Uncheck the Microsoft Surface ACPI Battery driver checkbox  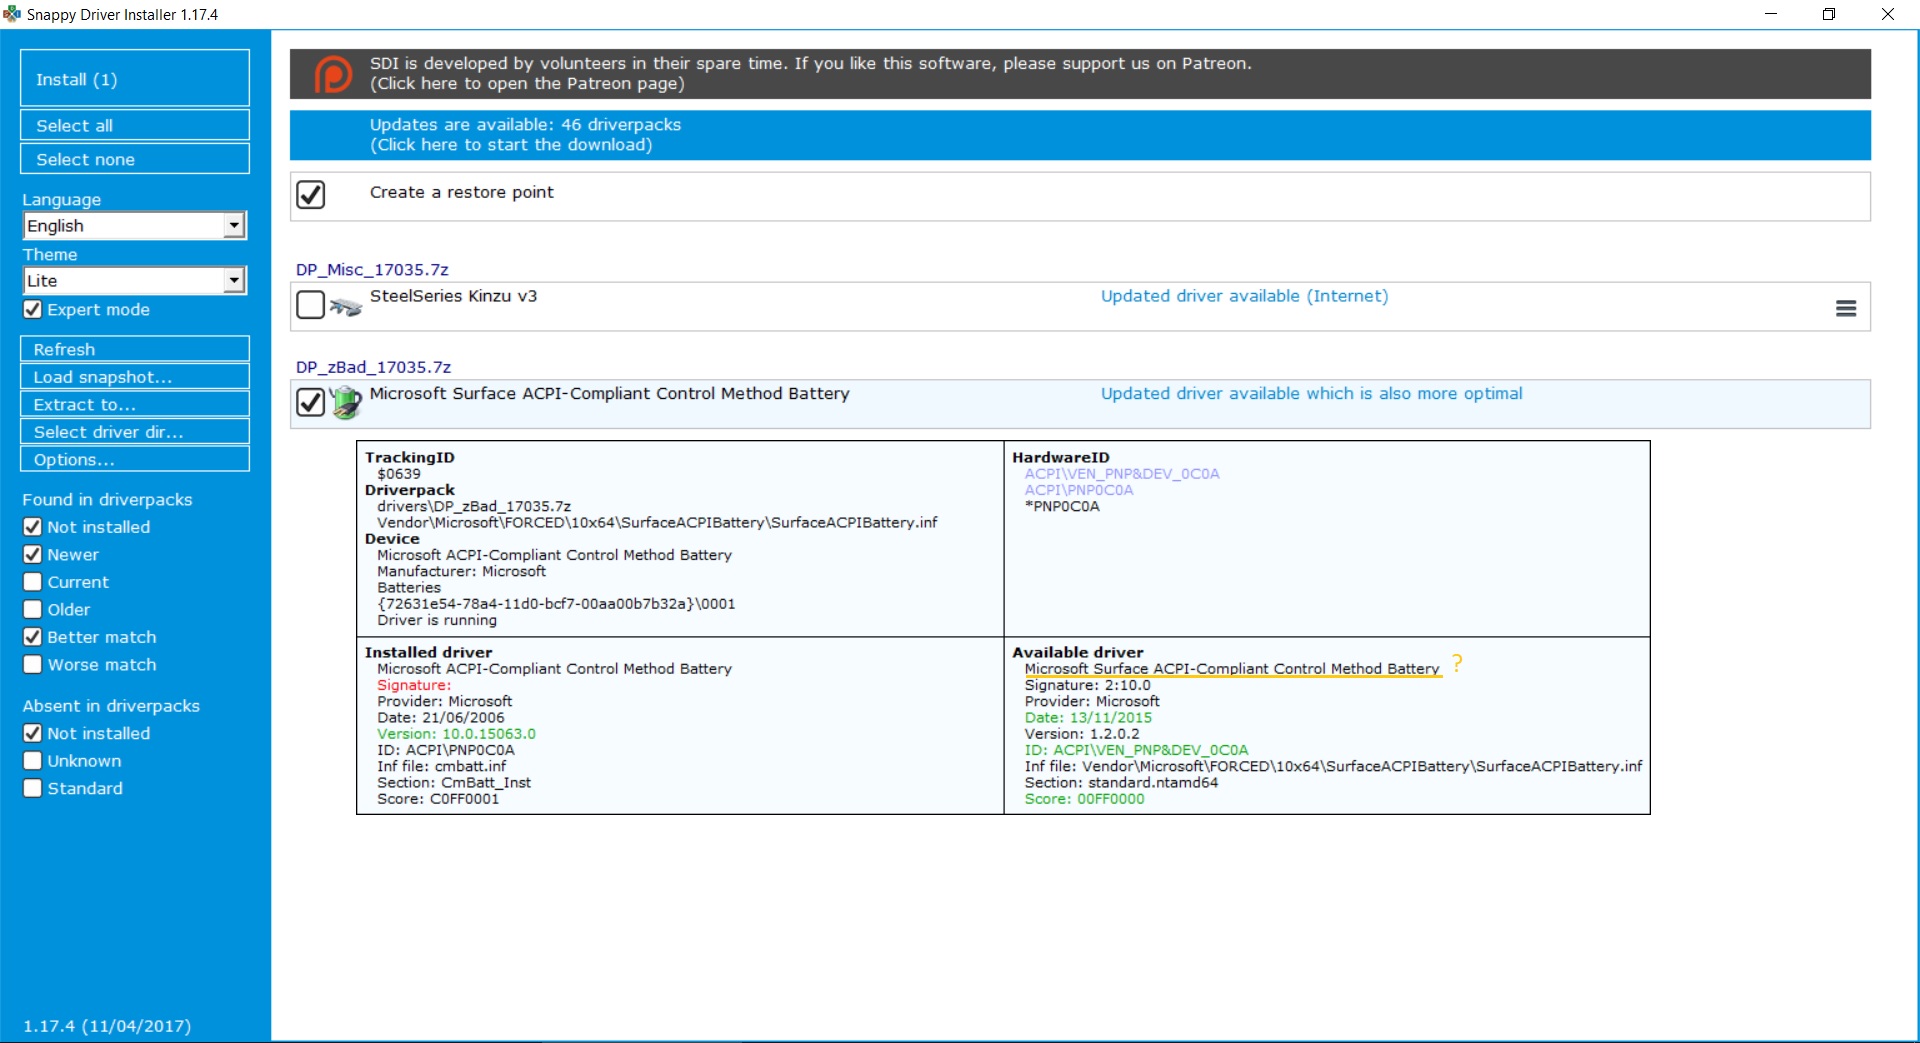(311, 402)
